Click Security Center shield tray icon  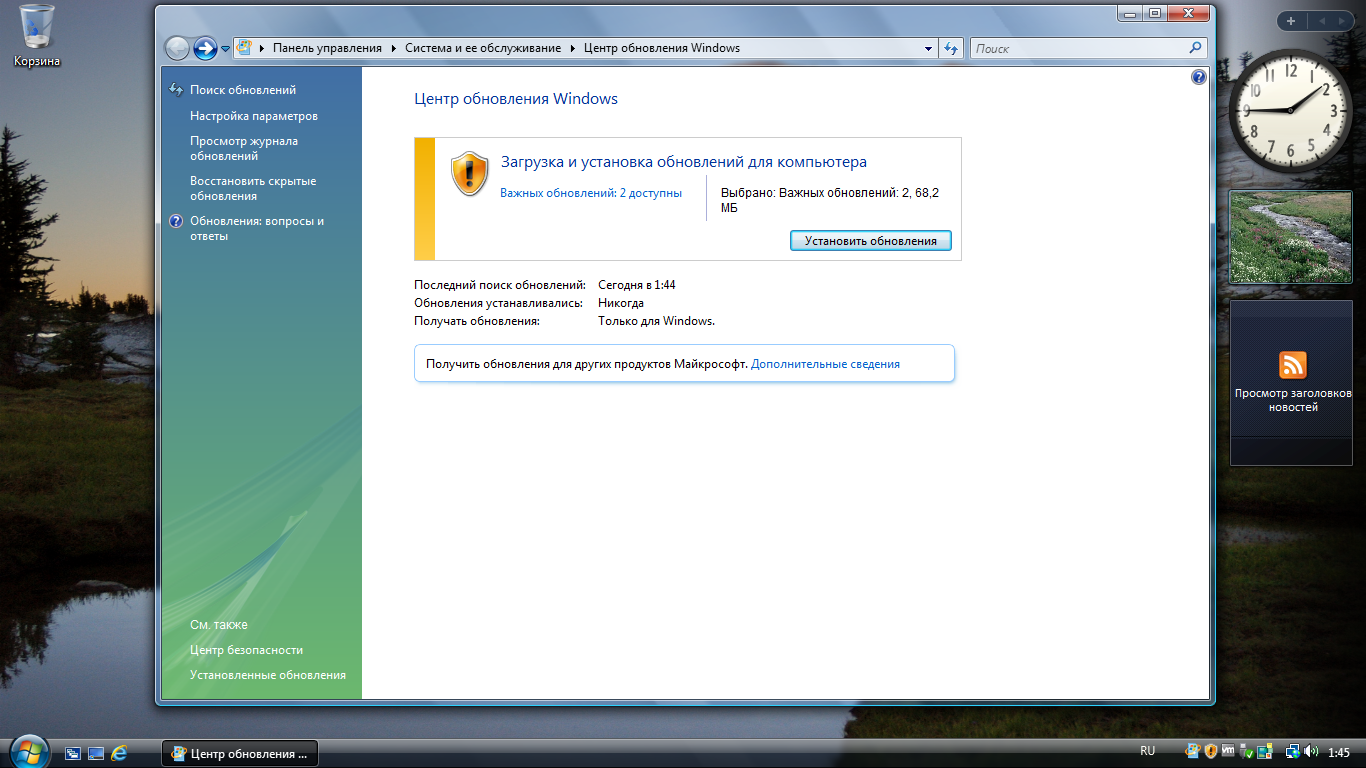pyautogui.click(x=1211, y=751)
